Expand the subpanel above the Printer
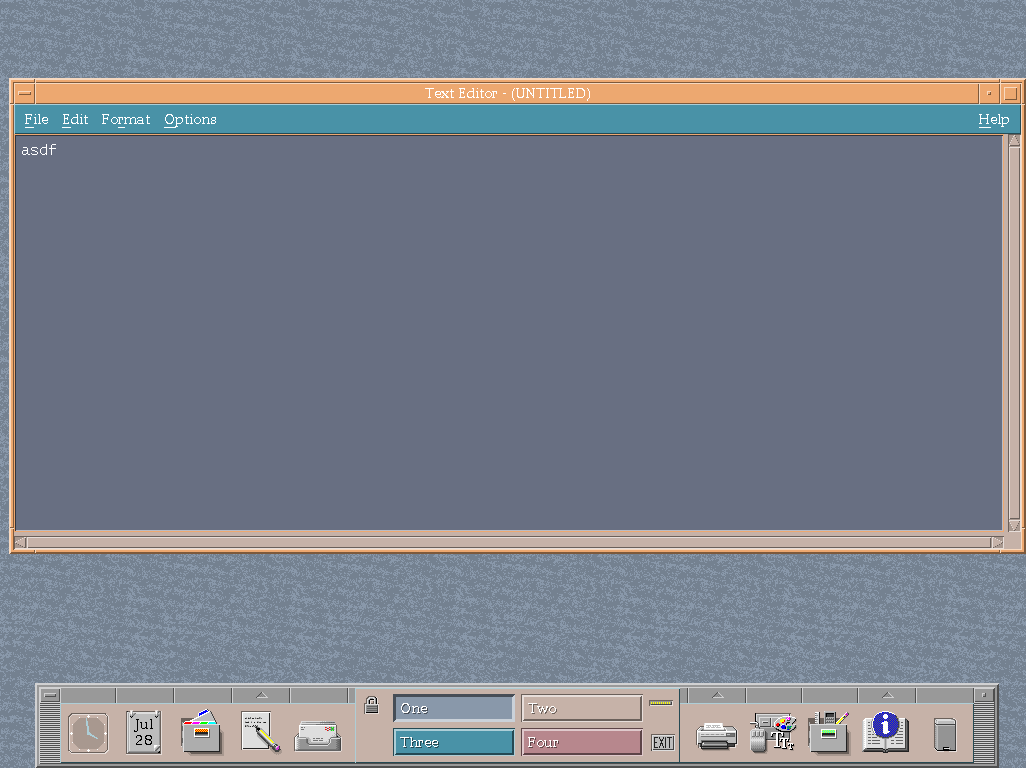 (717, 694)
